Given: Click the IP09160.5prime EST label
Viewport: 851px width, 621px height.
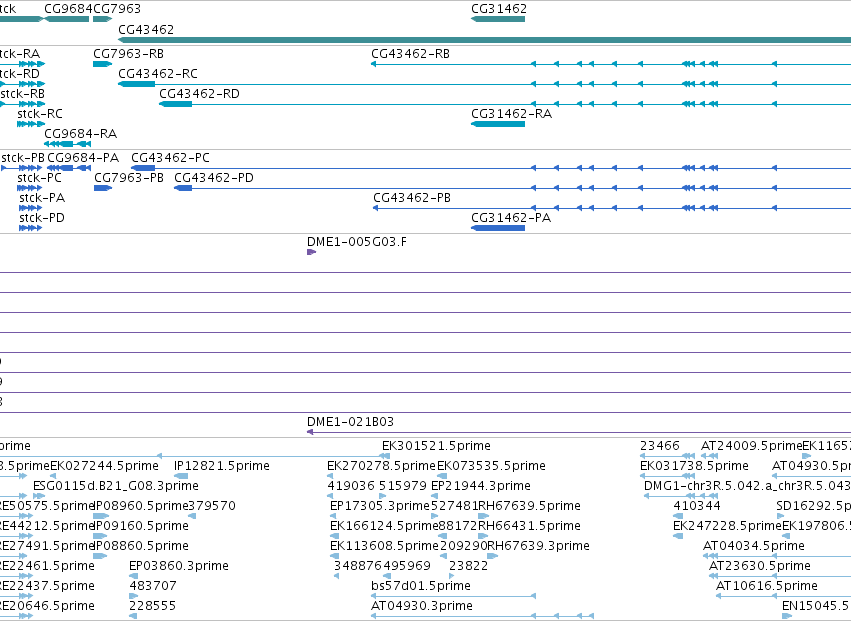Looking at the screenshot, I should (142, 527).
